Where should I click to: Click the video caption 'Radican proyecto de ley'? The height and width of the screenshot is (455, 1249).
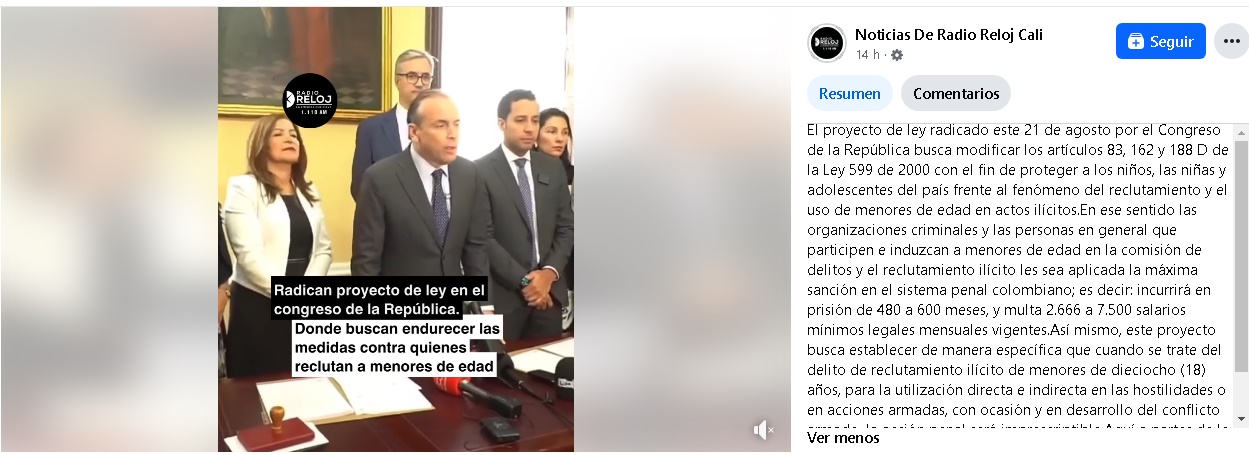[x=380, y=299]
